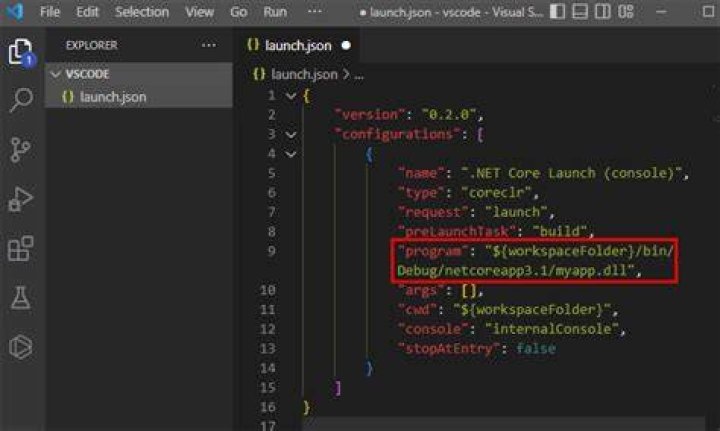
Task: Open the Source Control view icon
Action: pyautogui.click(x=20, y=150)
